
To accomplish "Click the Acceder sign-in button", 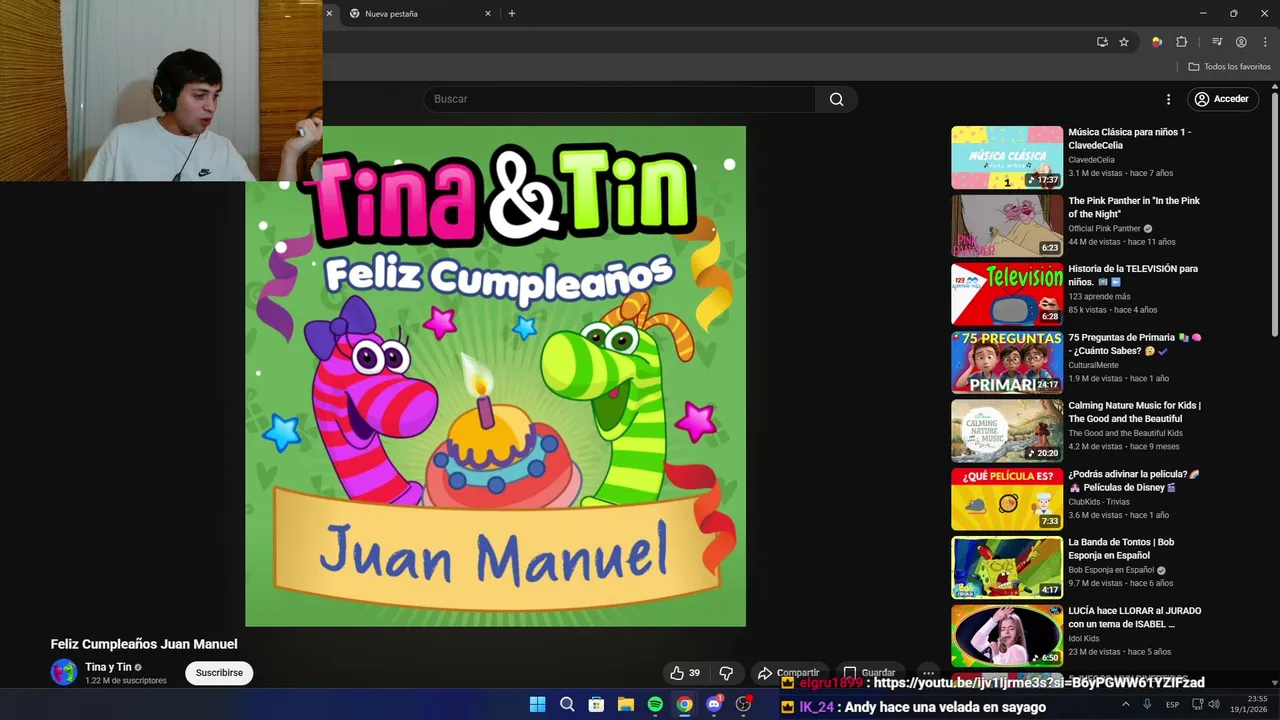I will pos(1222,99).
